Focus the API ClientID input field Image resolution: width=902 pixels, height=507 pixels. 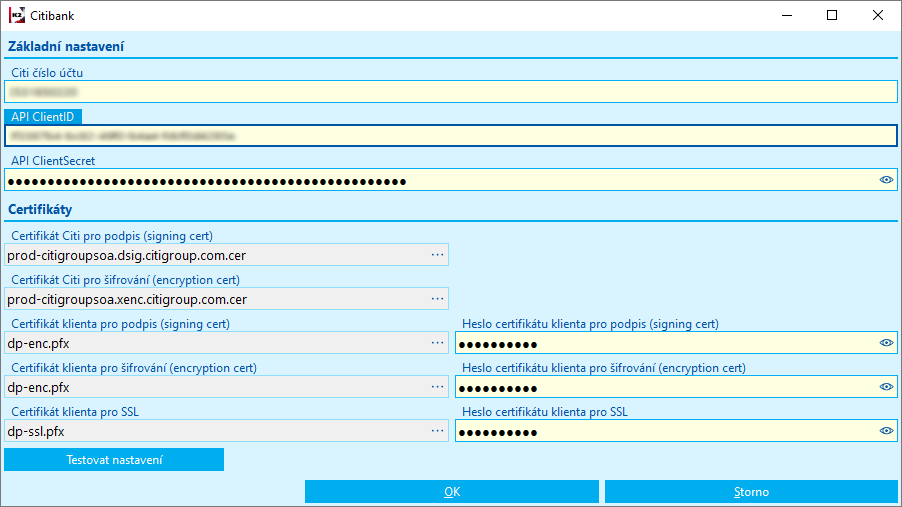click(450, 136)
